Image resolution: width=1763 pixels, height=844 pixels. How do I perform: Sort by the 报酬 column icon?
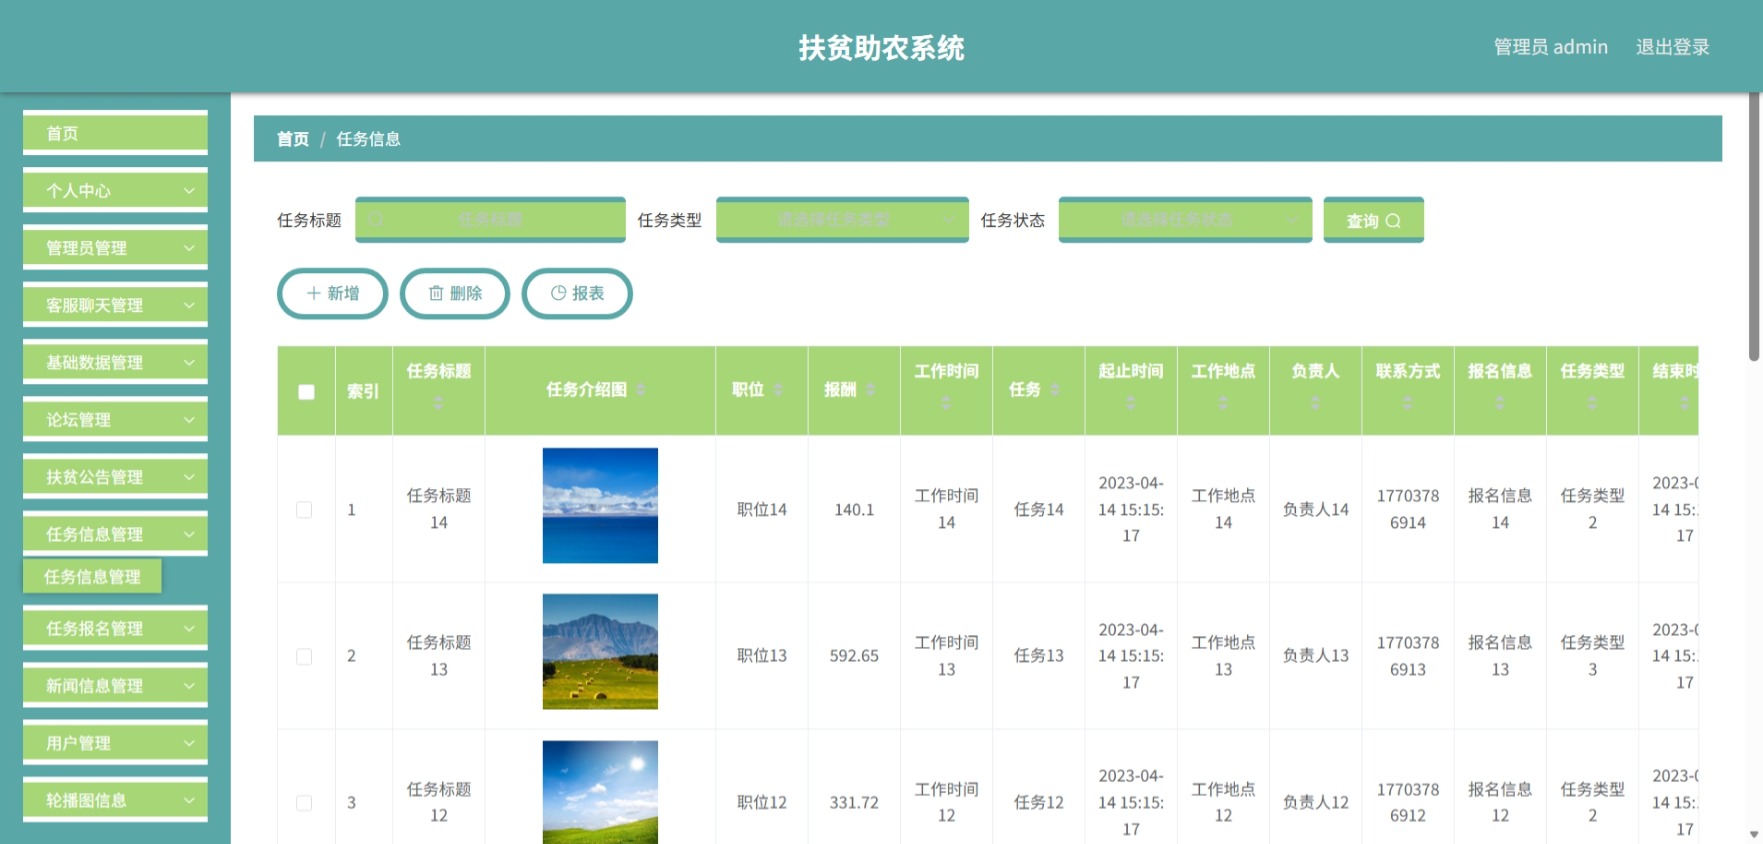pyautogui.click(x=870, y=389)
